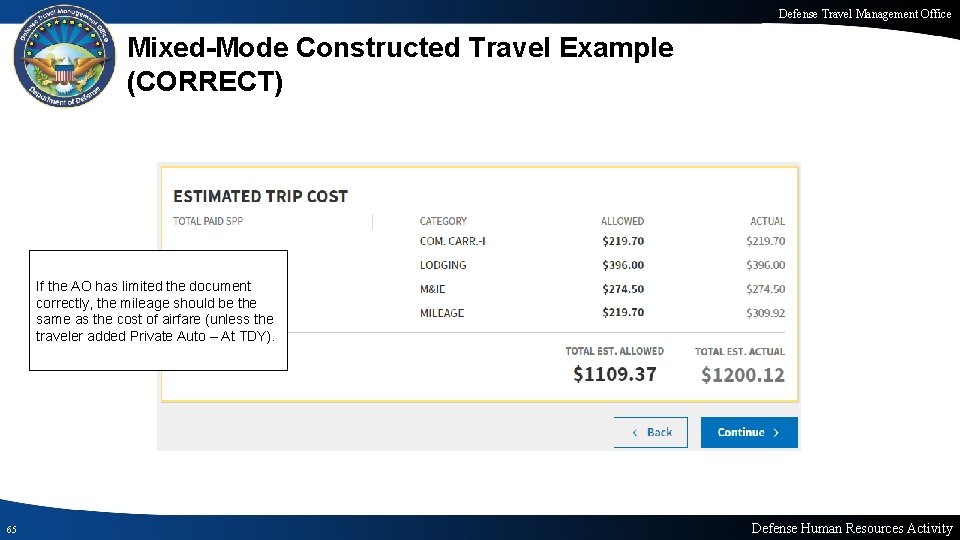
Task: Select the COM. CARR.-I category row
Action: tap(452, 241)
